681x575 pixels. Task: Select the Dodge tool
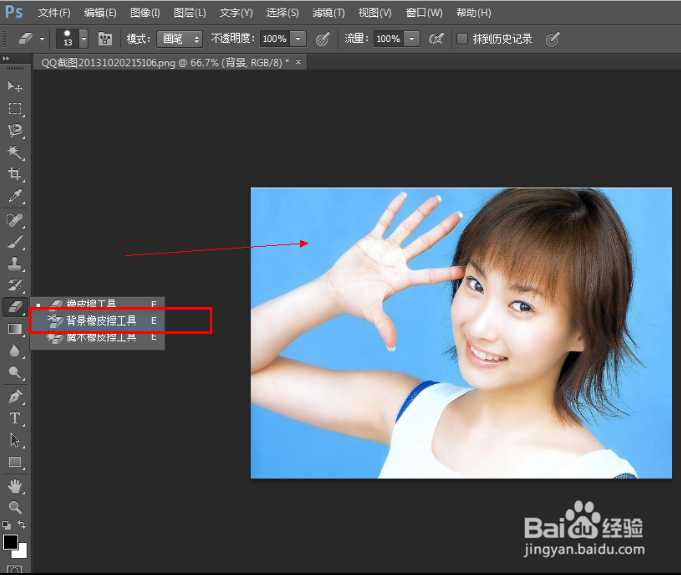tap(15, 373)
